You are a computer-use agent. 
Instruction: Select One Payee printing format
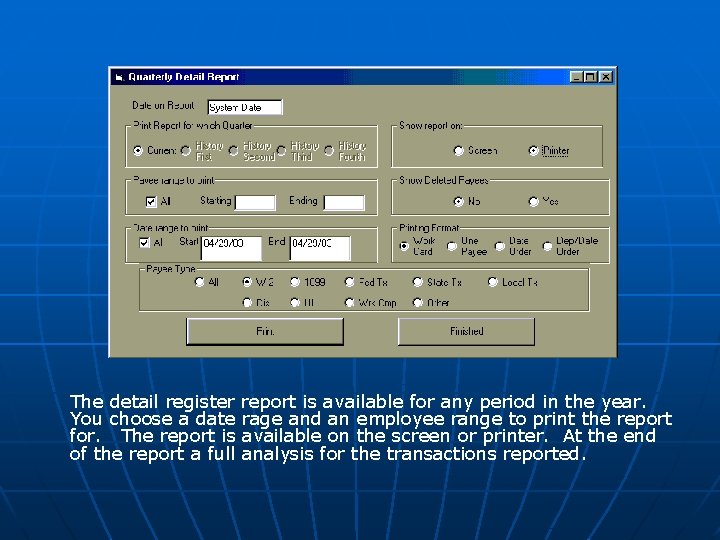click(x=452, y=246)
